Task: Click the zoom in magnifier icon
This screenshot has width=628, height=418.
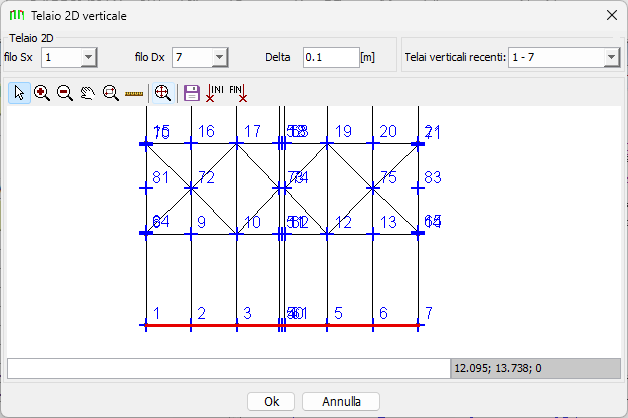Action: (42, 93)
